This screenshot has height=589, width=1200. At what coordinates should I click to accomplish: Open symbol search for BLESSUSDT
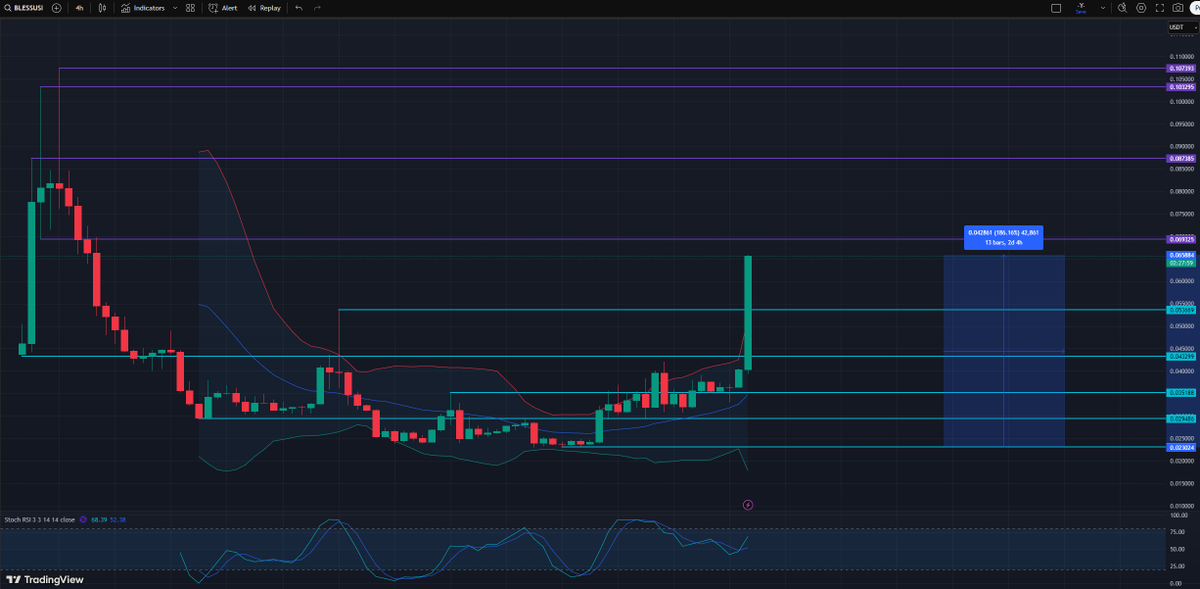pos(22,7)
